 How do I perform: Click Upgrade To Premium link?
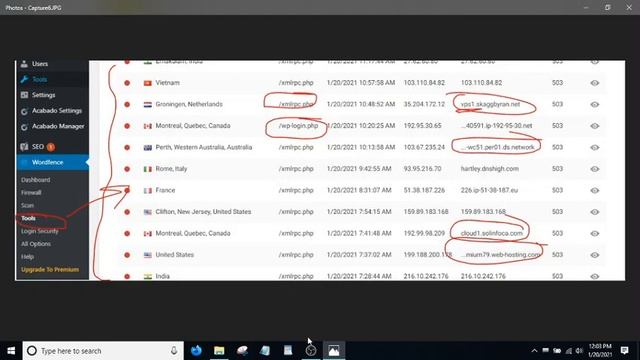coord(50,269)
